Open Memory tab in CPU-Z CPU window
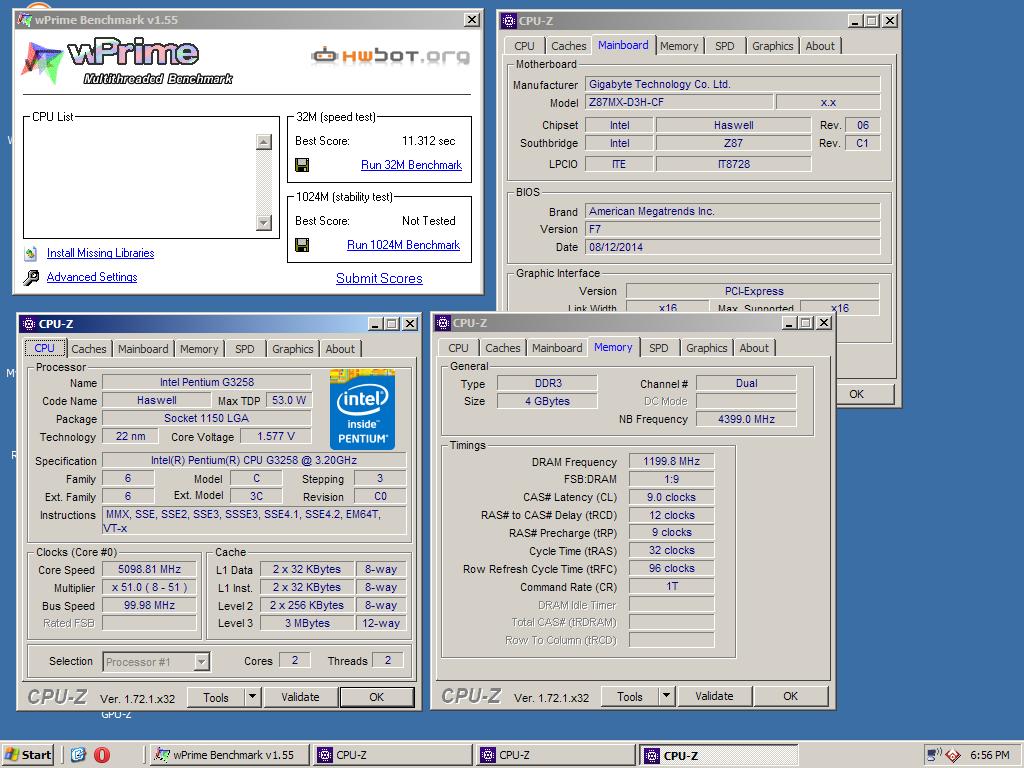The width and height of the screenshot is (1024, 768). tap(199, 349)
